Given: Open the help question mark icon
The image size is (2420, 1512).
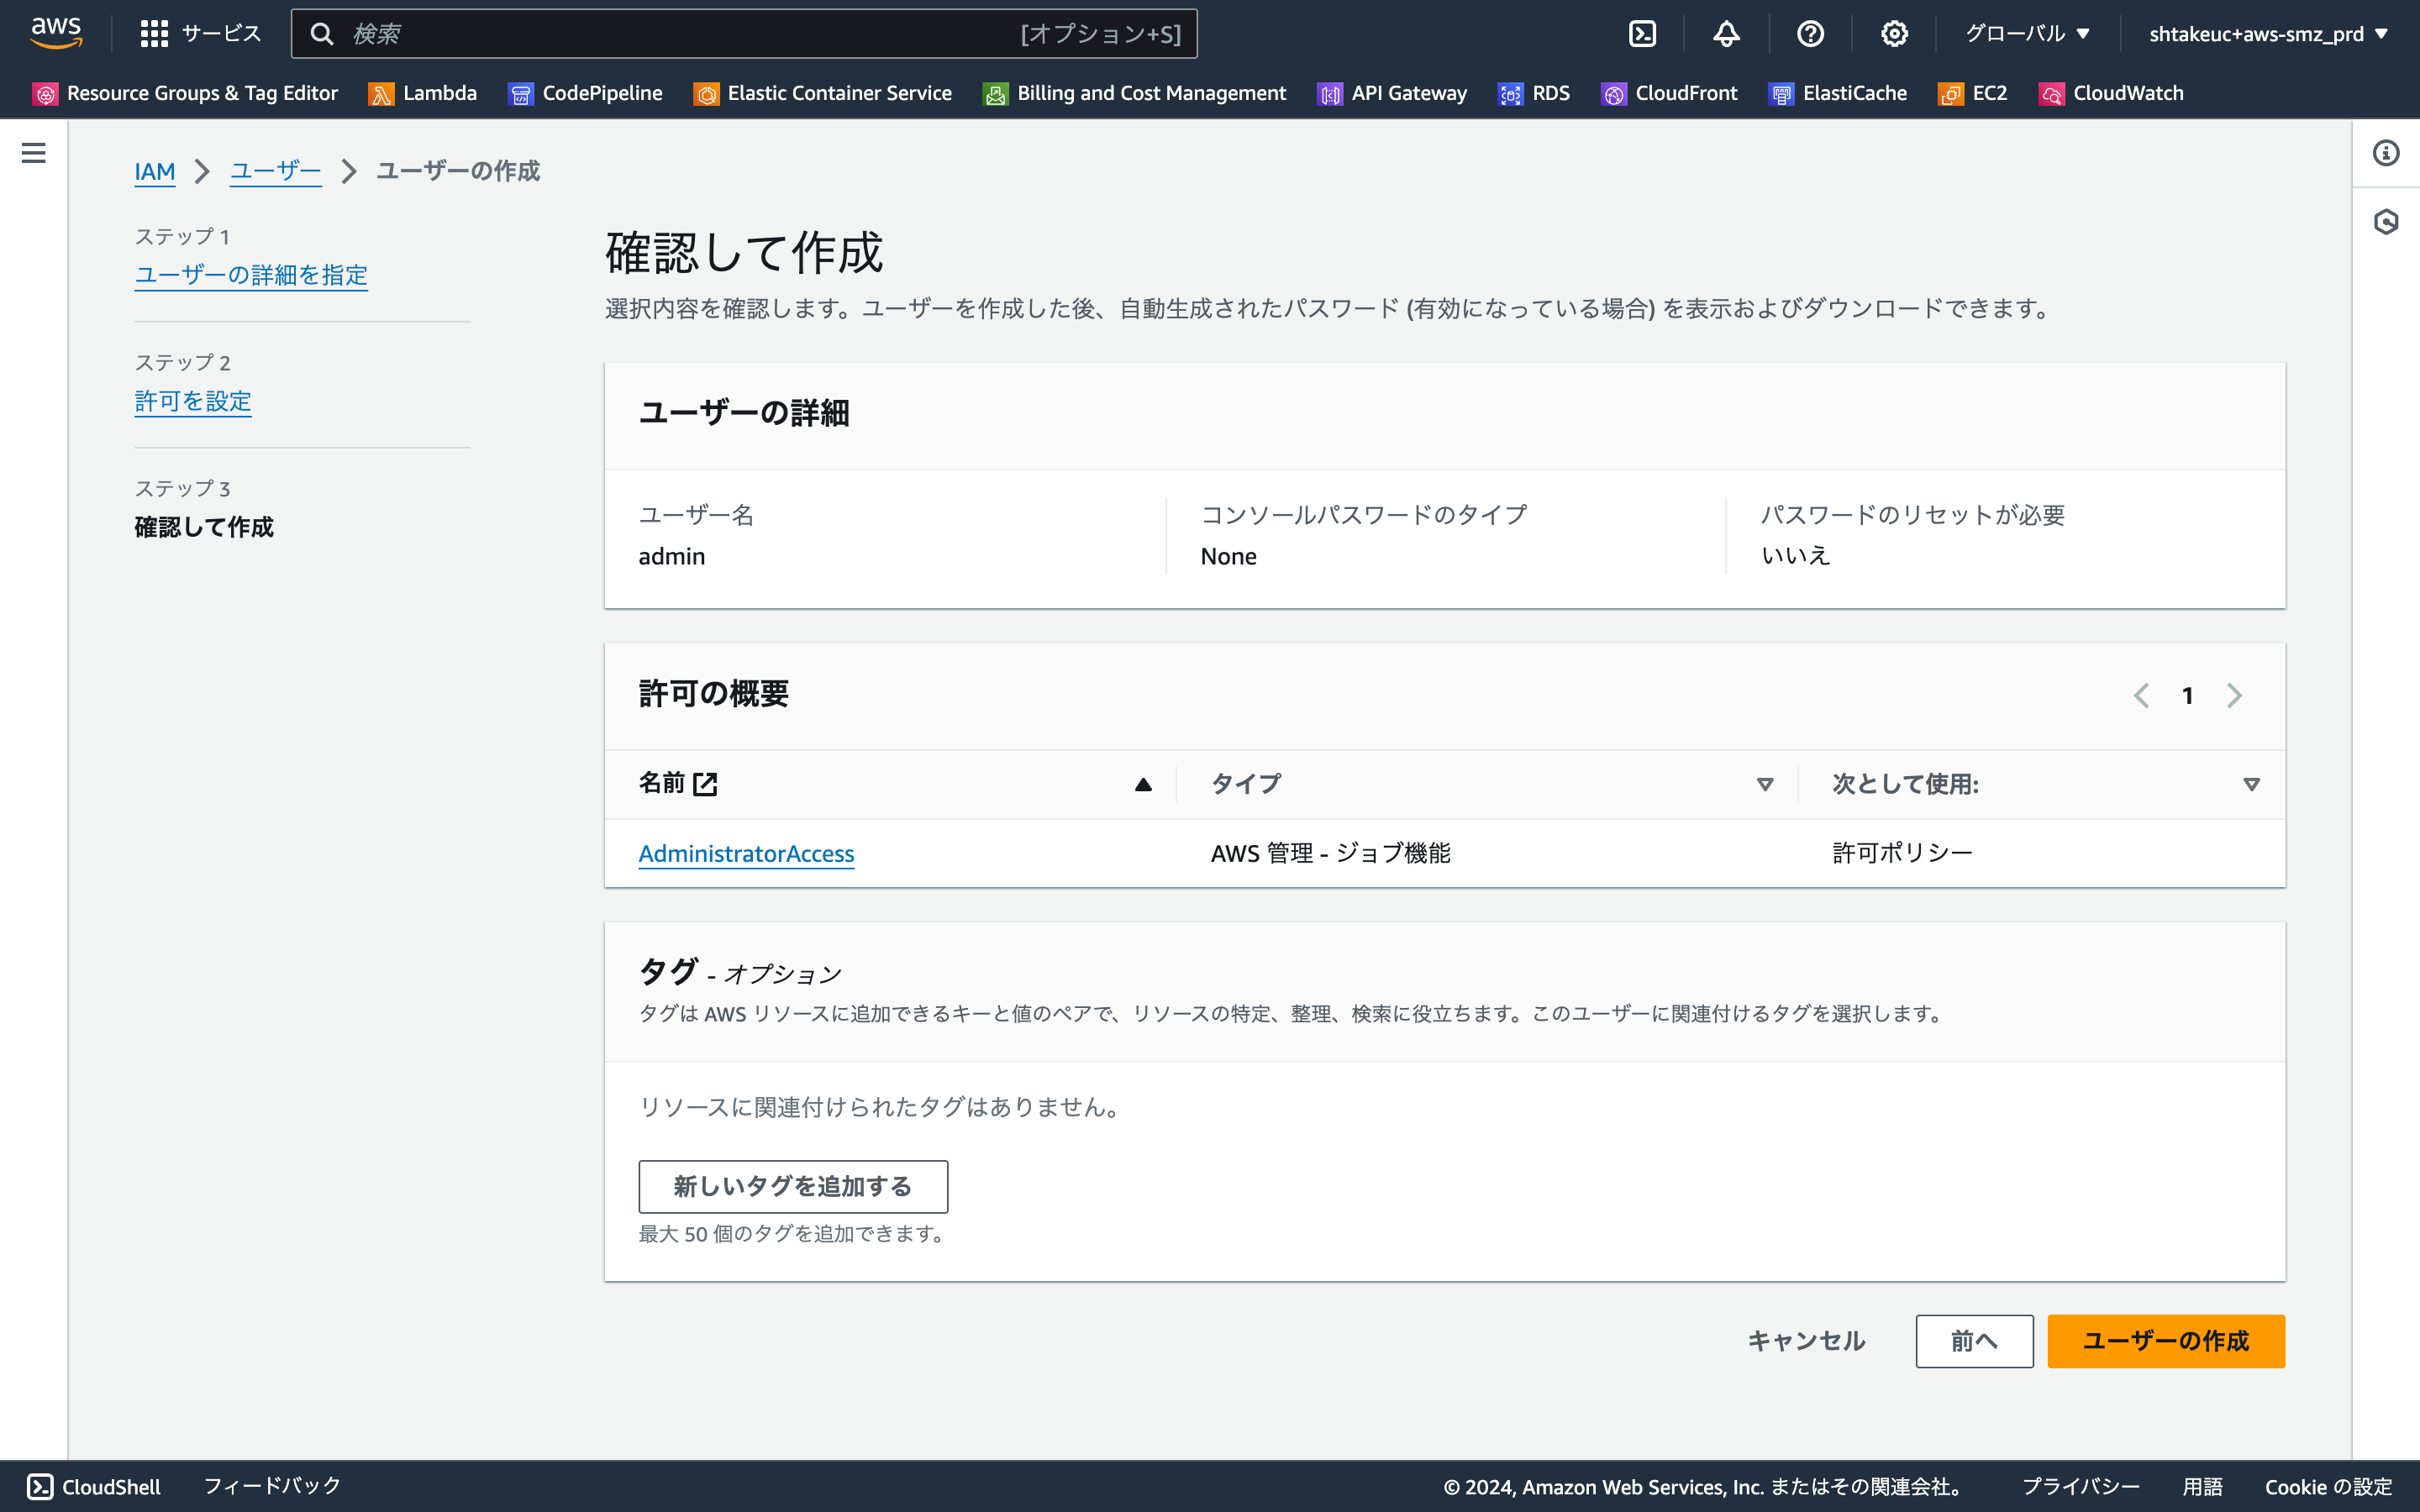Looking at the screenshot, I should 1811,34.
